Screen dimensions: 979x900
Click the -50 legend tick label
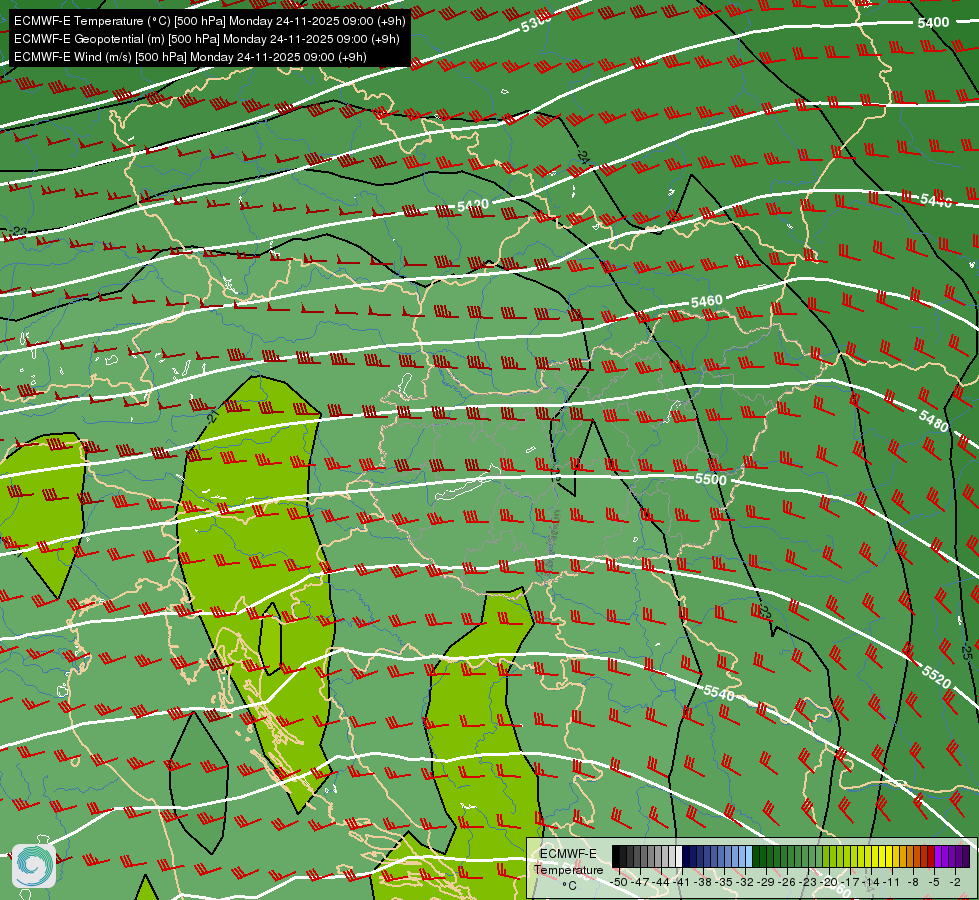click(x=619, y=882)
